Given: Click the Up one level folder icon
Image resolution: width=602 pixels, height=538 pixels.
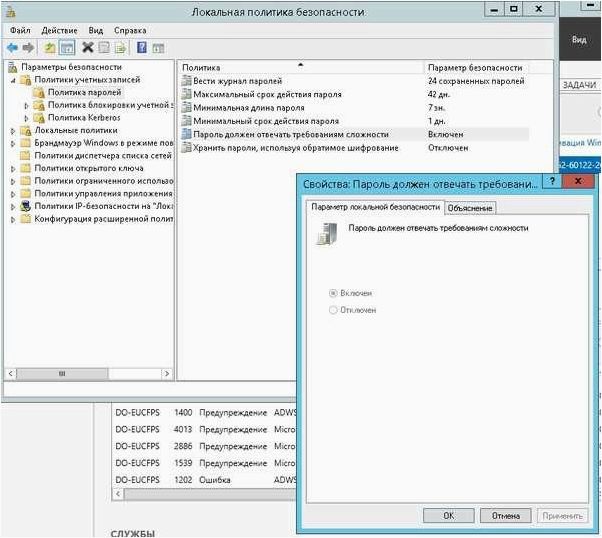Looking at the screenshot, I should click(50, 48).
